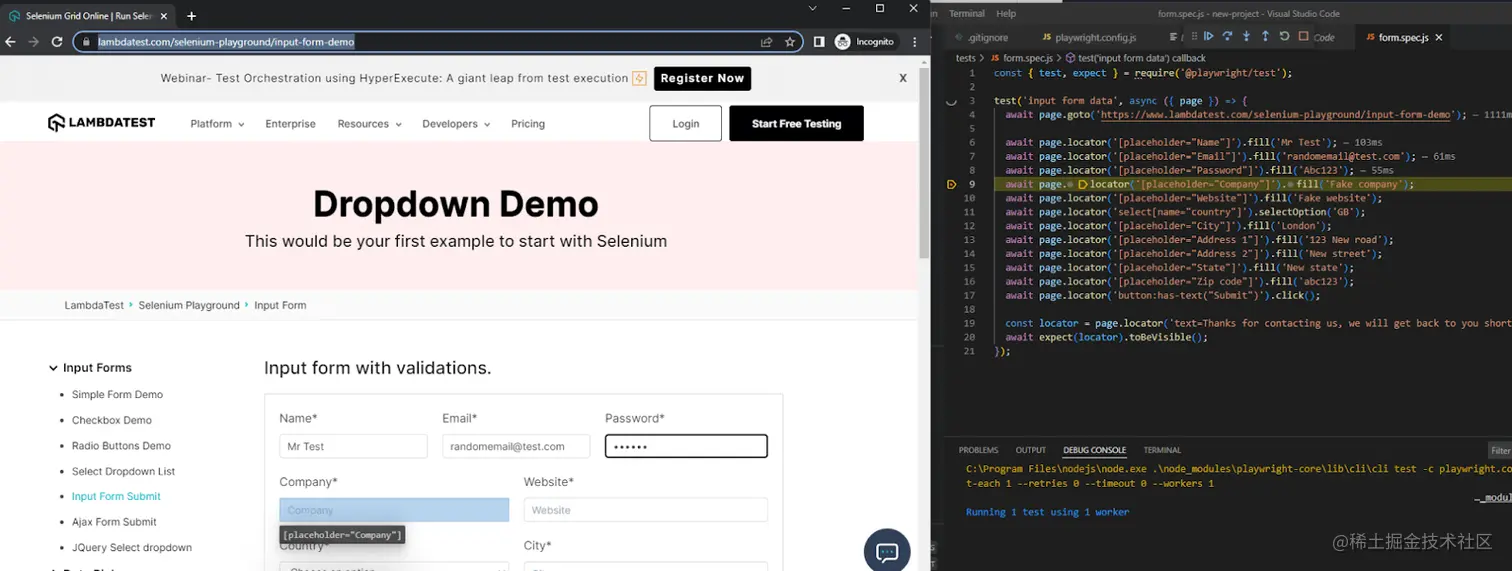Screen dimensions: 1512x571
Task: Click the debug Step Over button
Action: [1227, 36]
